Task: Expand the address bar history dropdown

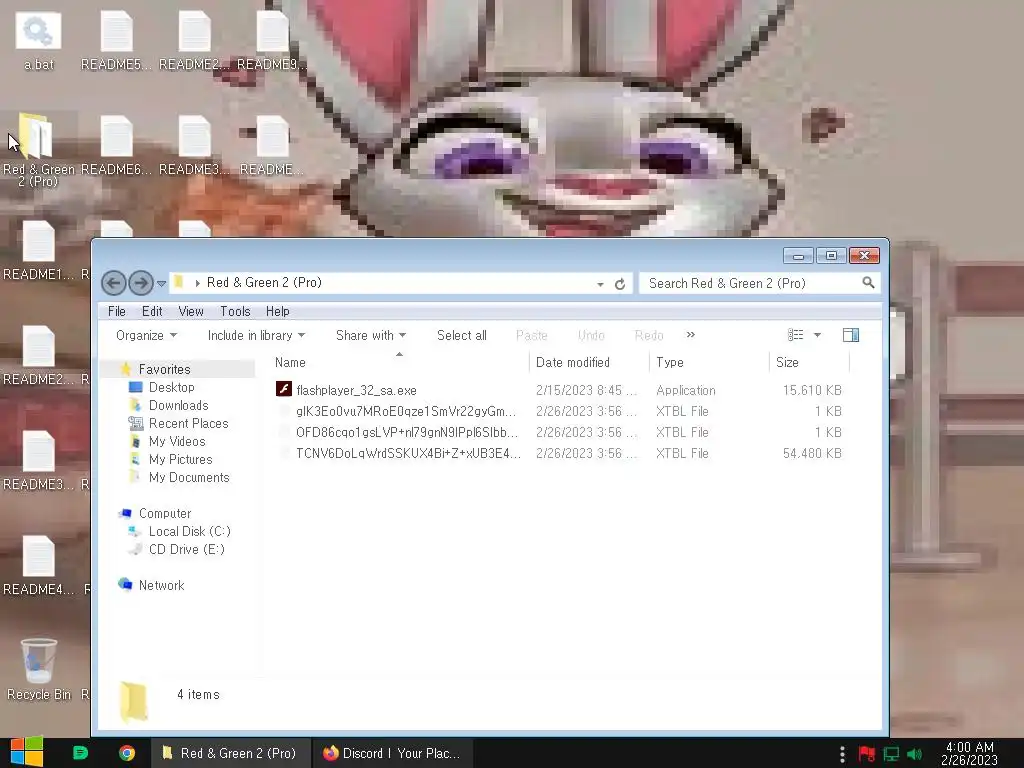Action: (600, 284)
